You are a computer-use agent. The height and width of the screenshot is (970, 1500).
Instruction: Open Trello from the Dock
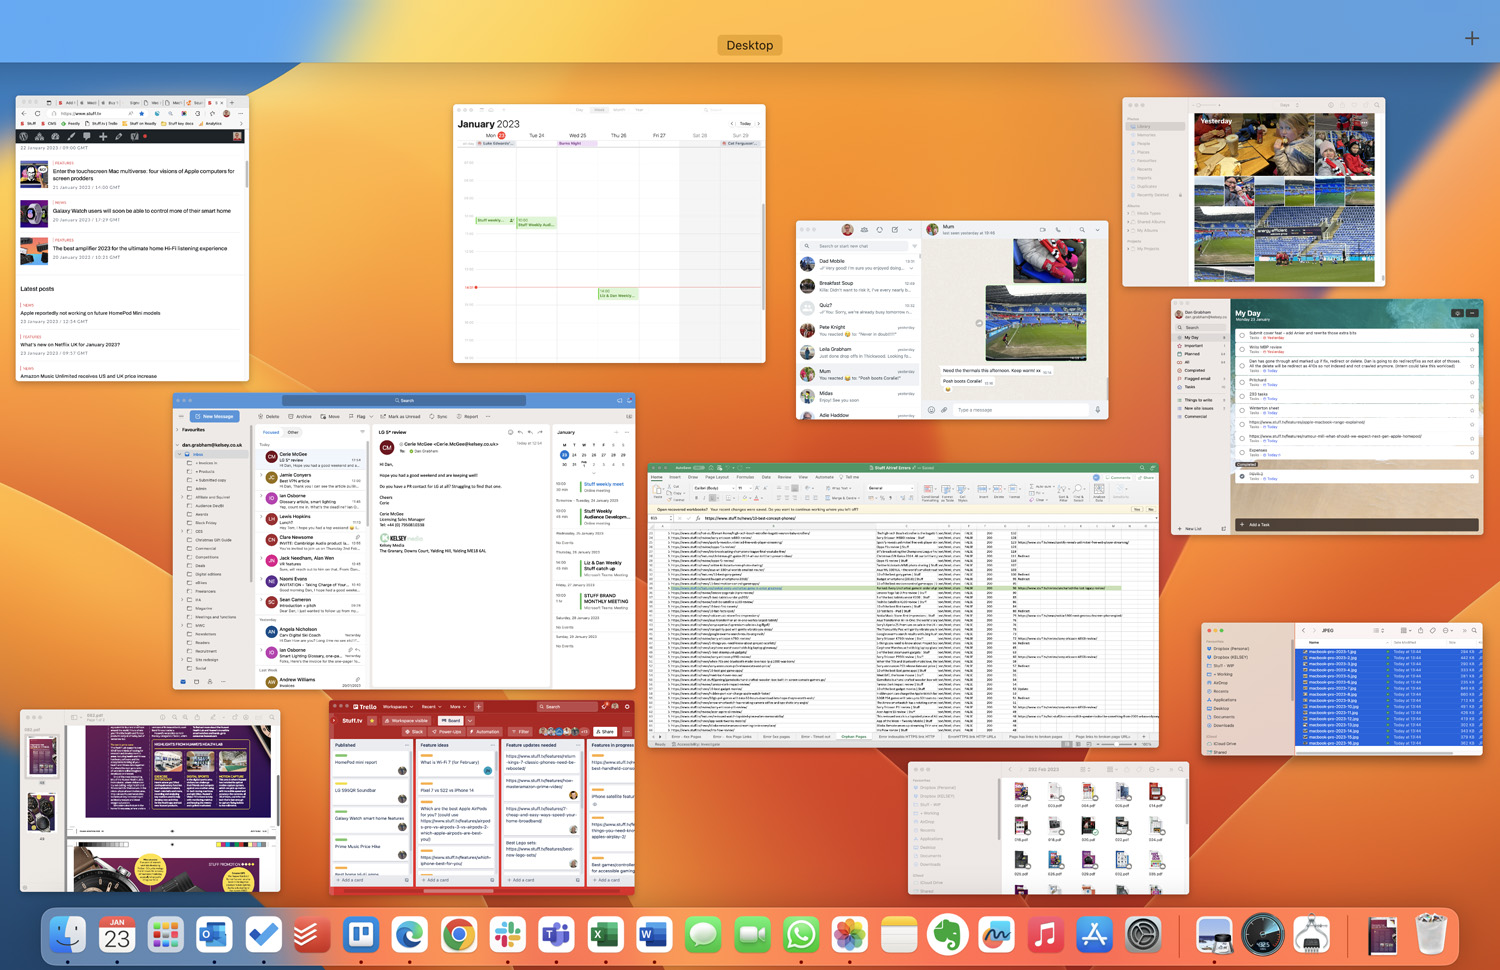click(361, 935)
